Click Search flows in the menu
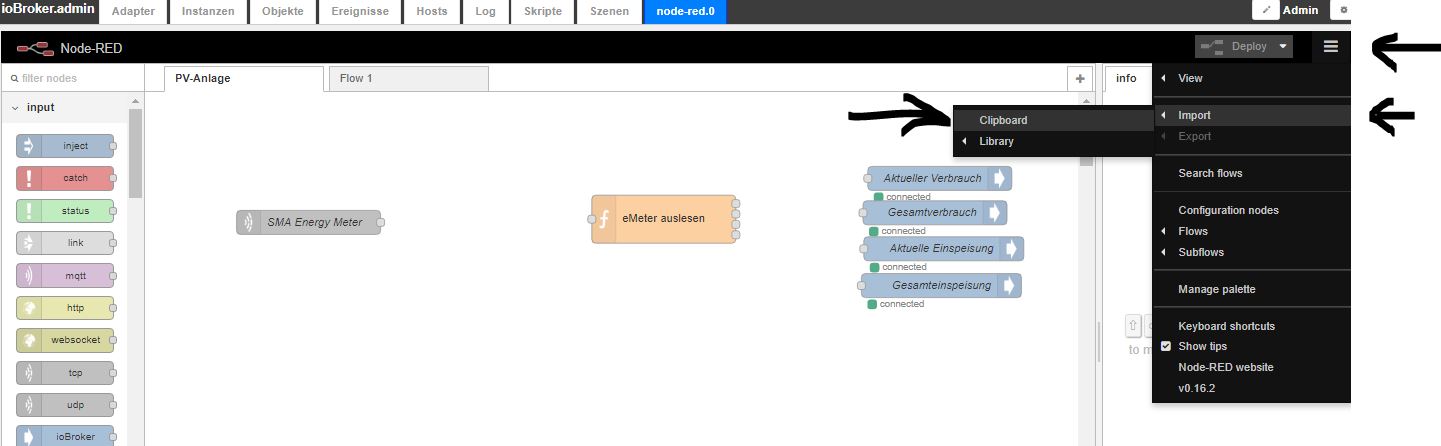The width and height of the screenshot is (1441, 446). (x=1251, y=173)
